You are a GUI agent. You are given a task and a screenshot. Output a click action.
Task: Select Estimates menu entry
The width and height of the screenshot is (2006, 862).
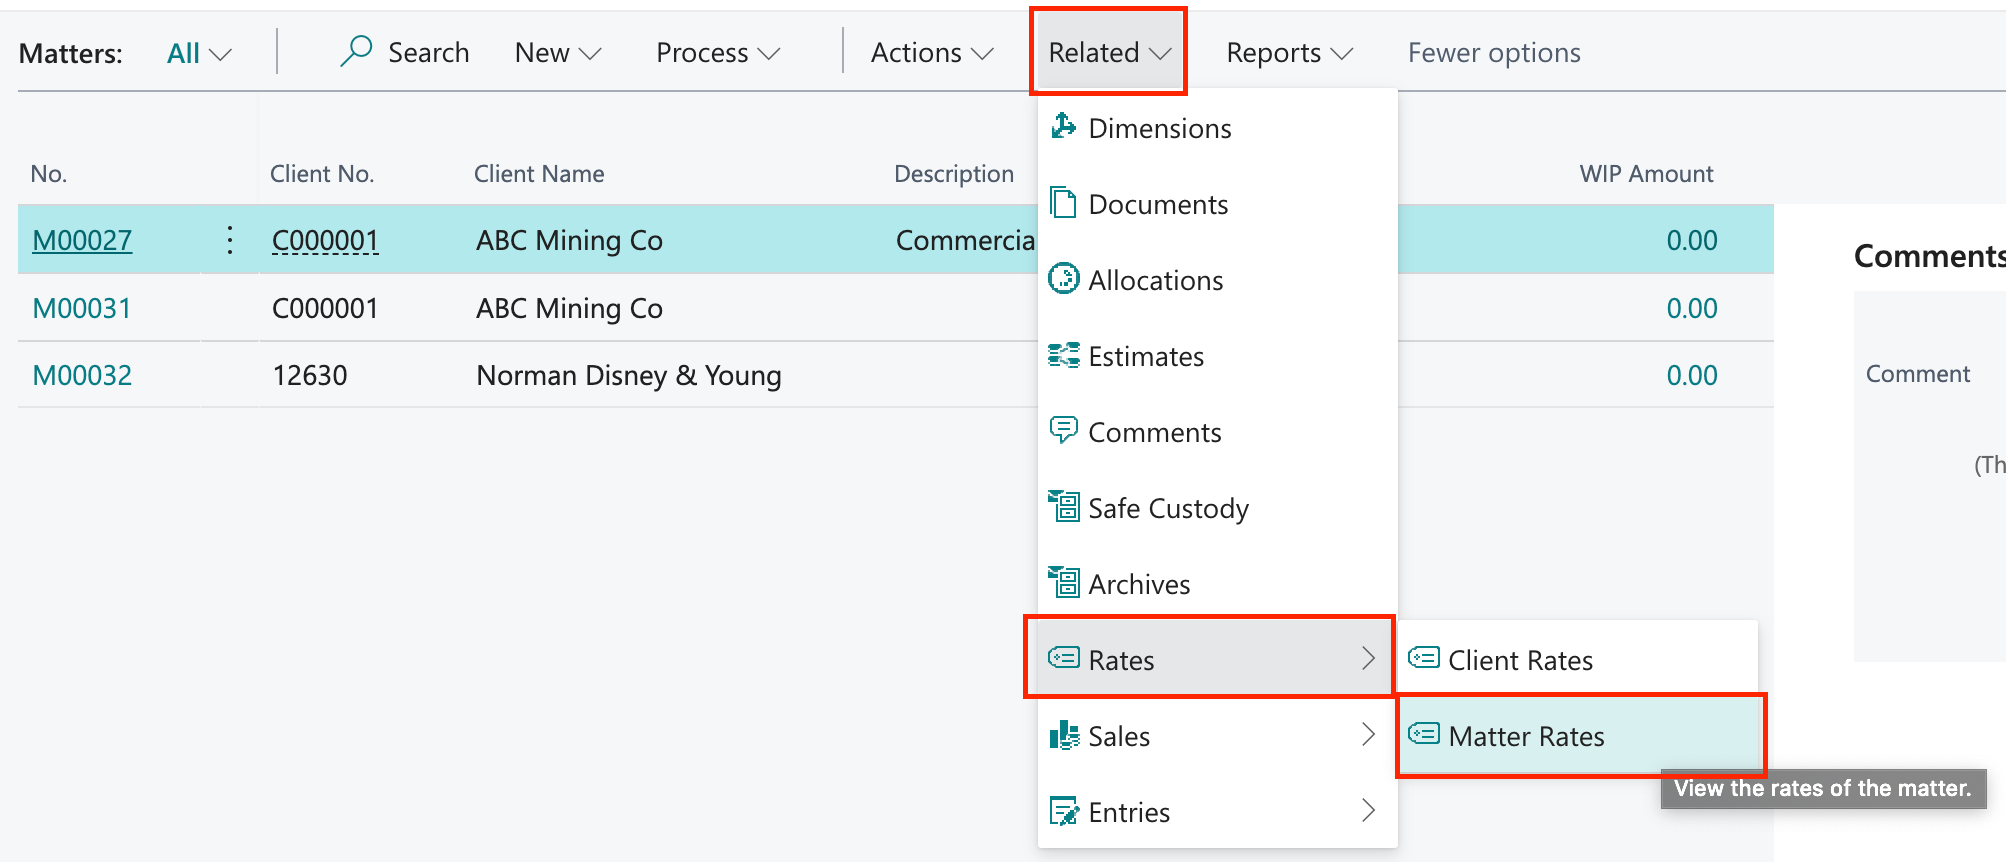1217,356
